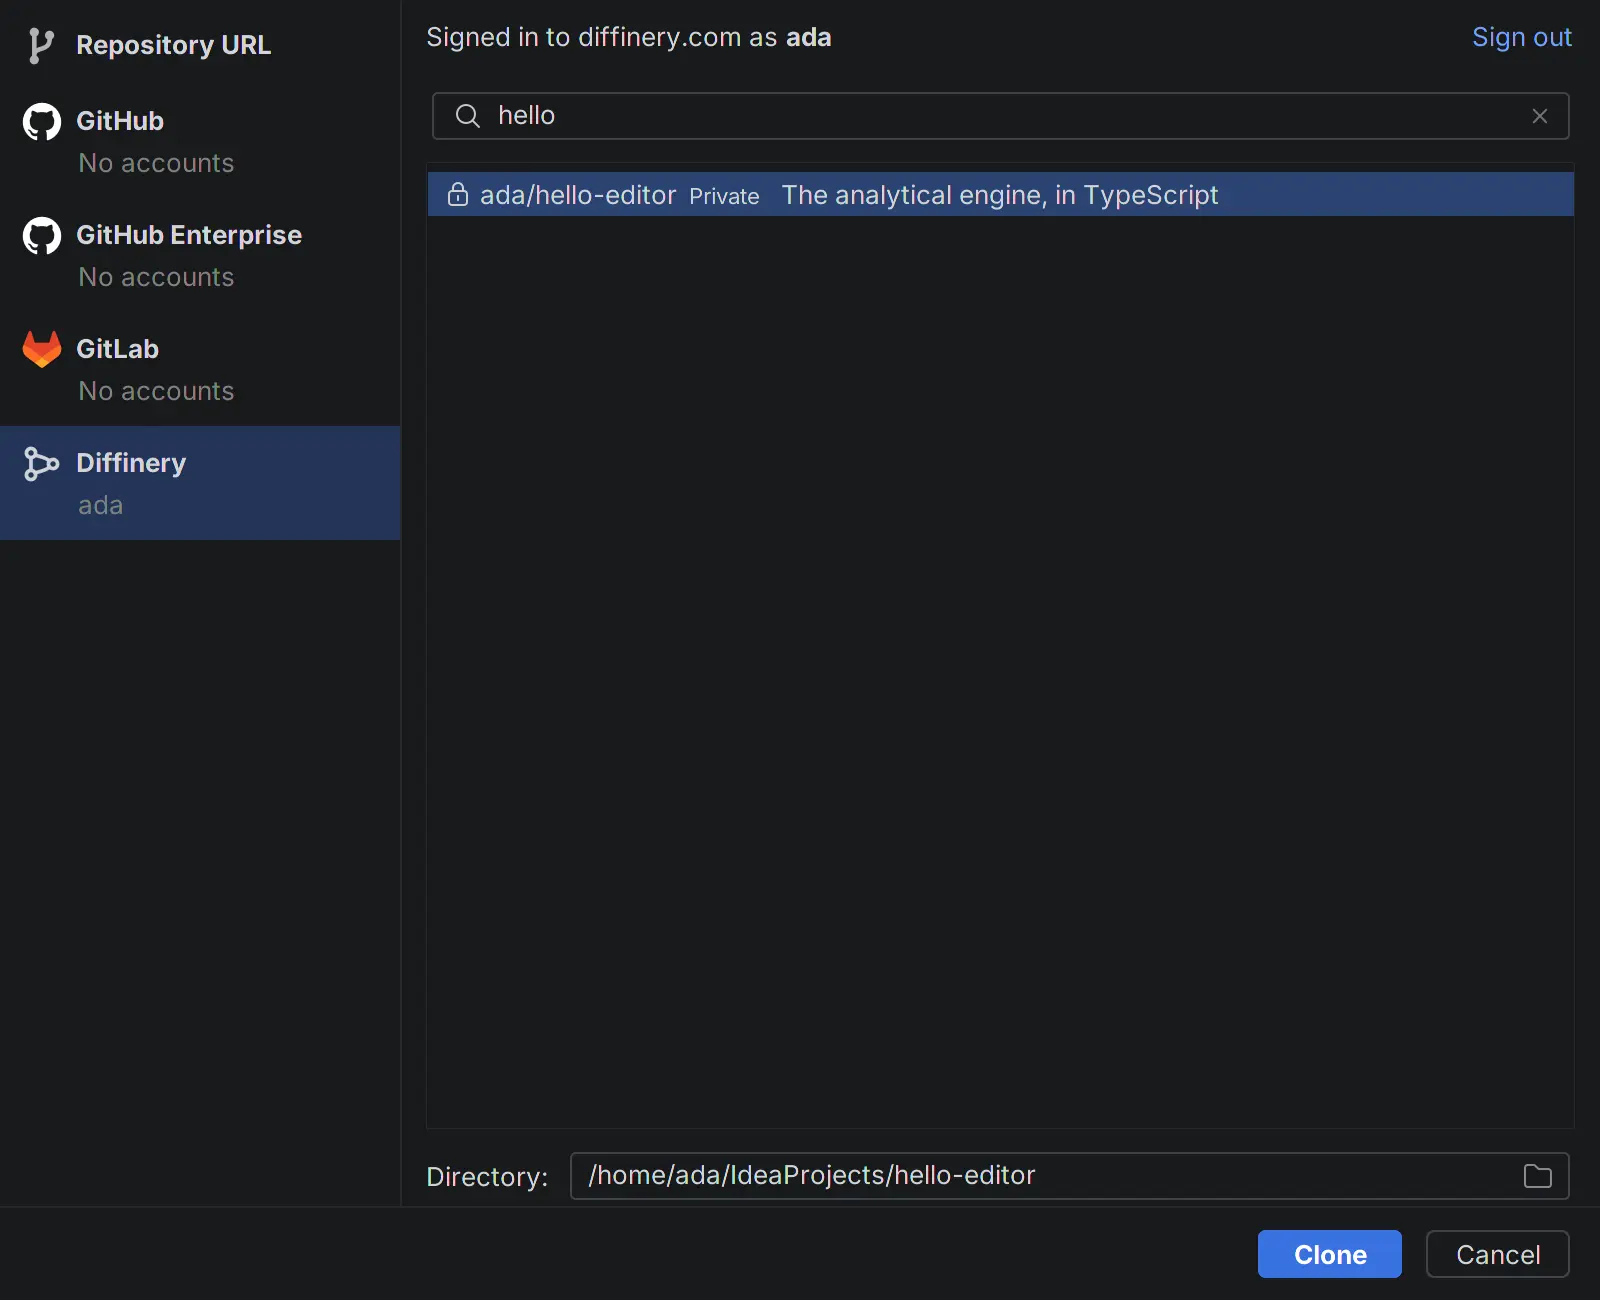Clear the search field text

1540,116
